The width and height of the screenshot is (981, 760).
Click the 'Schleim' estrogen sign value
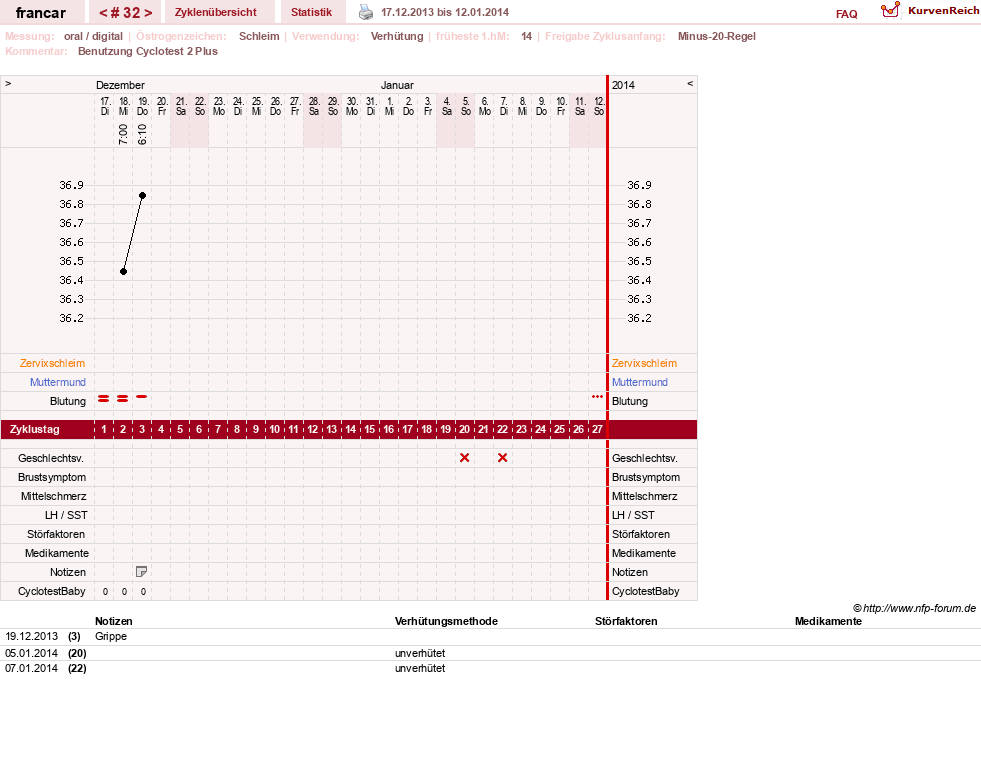coord(259,36)
